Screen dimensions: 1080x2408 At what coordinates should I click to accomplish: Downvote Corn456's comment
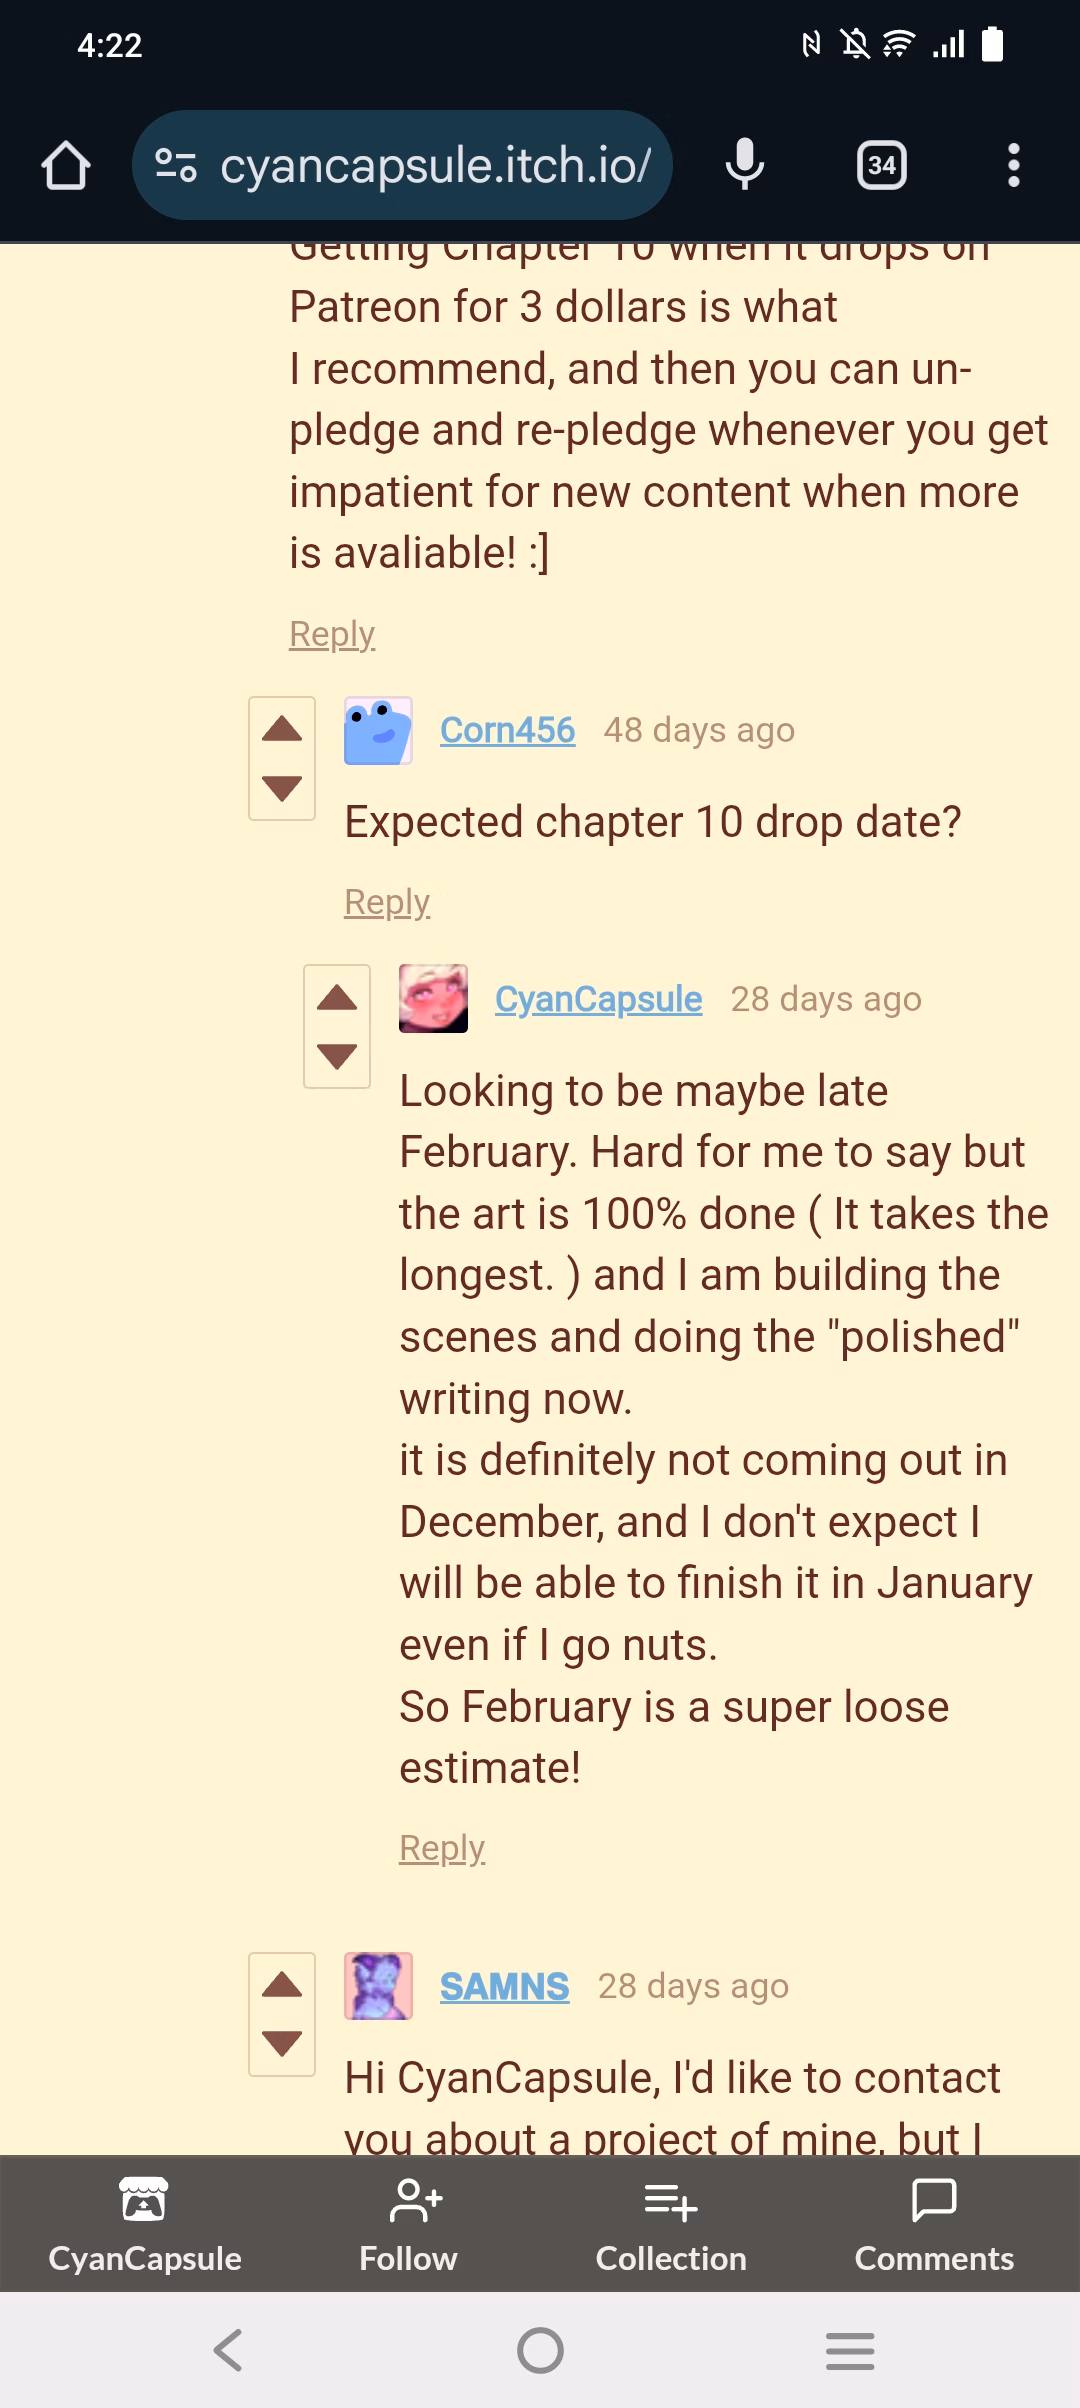pyautogui.click(x=282, y=788)
